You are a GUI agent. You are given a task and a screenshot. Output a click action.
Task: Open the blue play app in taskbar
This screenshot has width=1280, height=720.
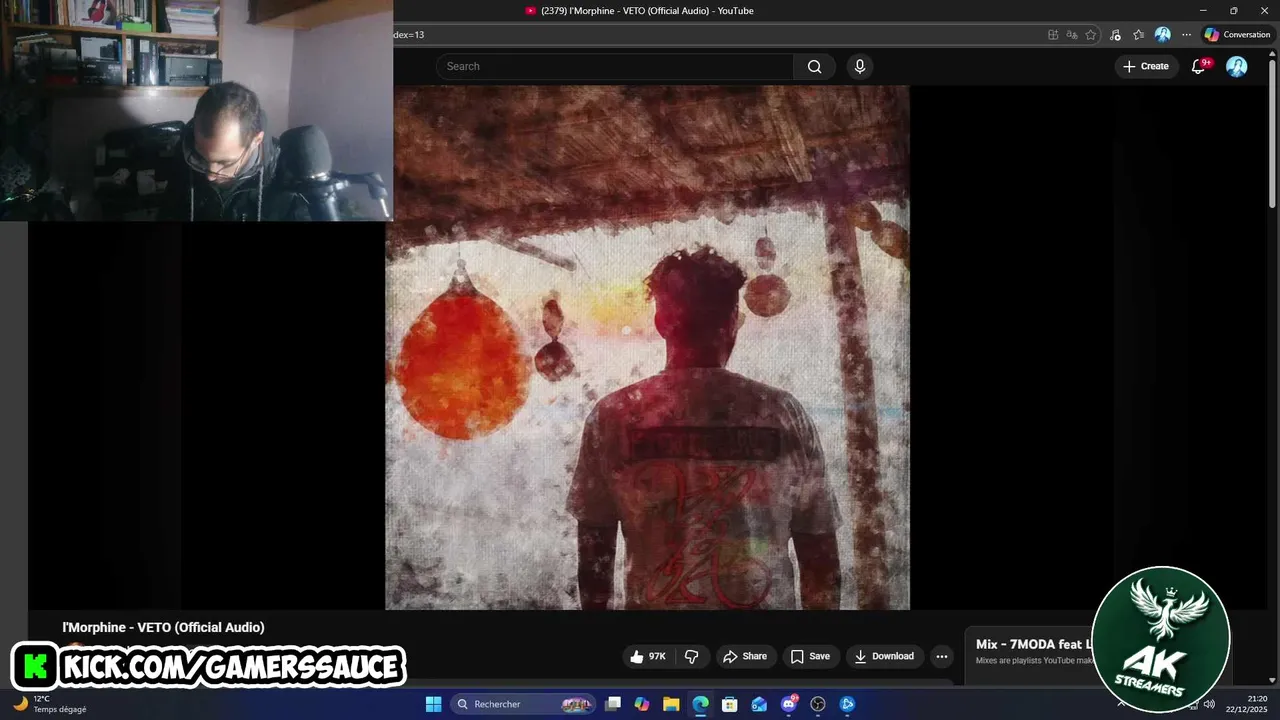(x=847, y=704)
